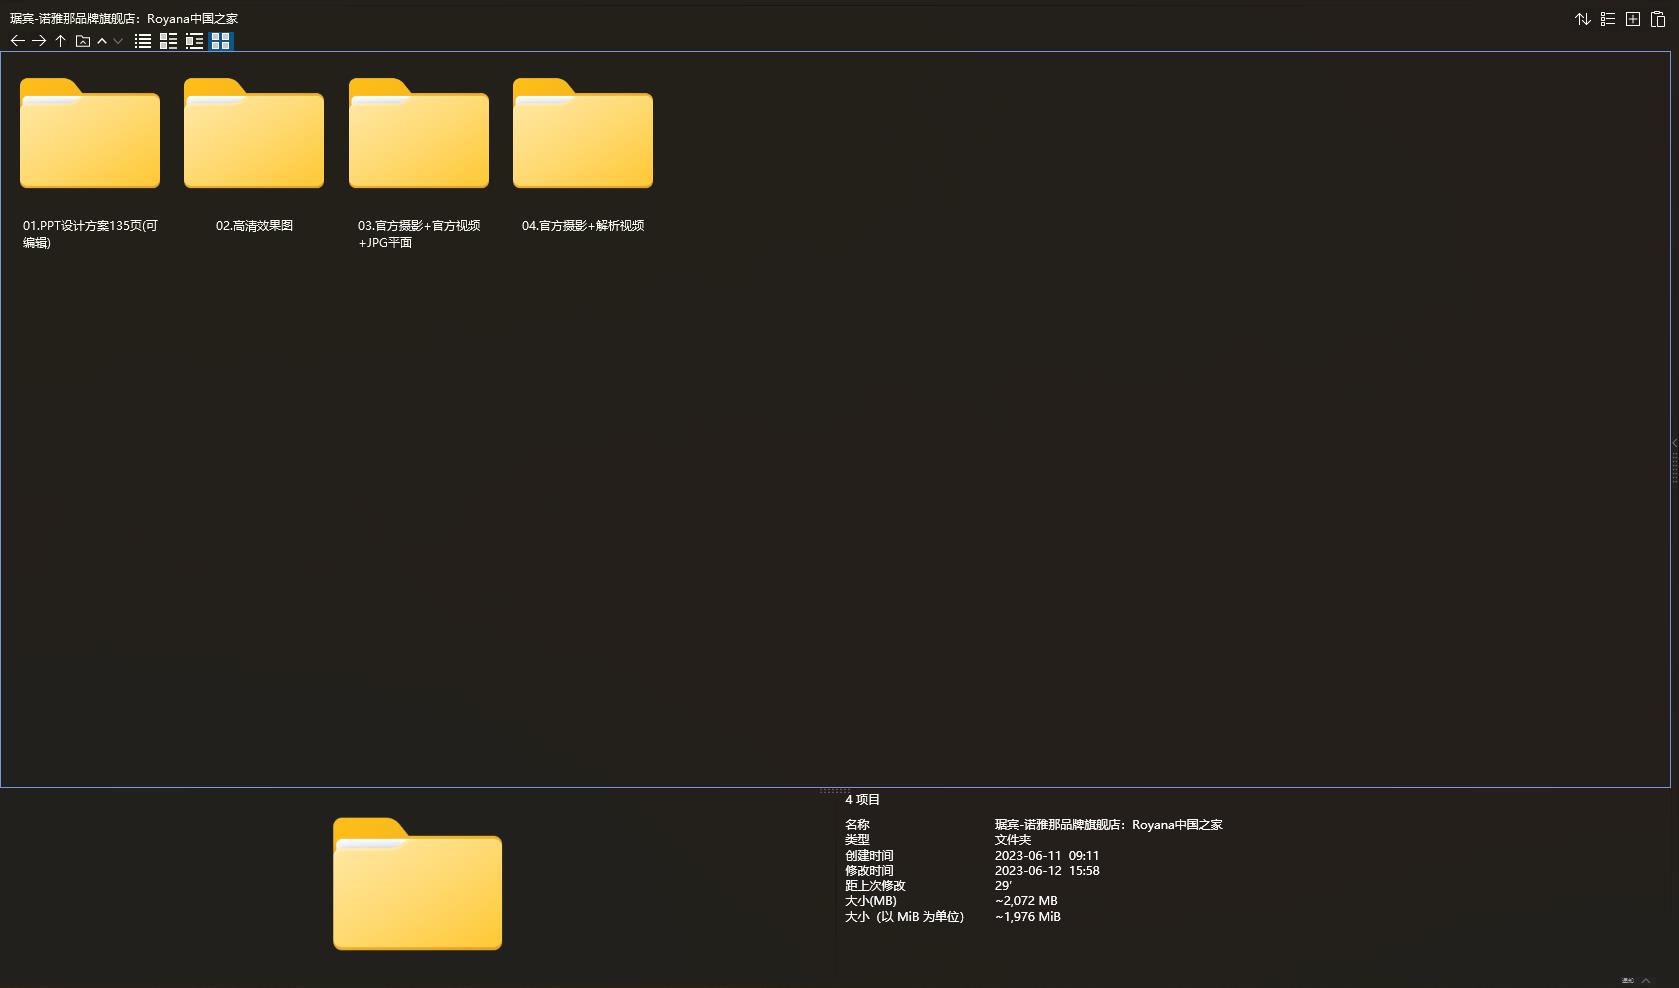This screenshot has height=988, width=1679.
Task: Switch to tiles with details view mode
Action: click(x=194, y=41)
